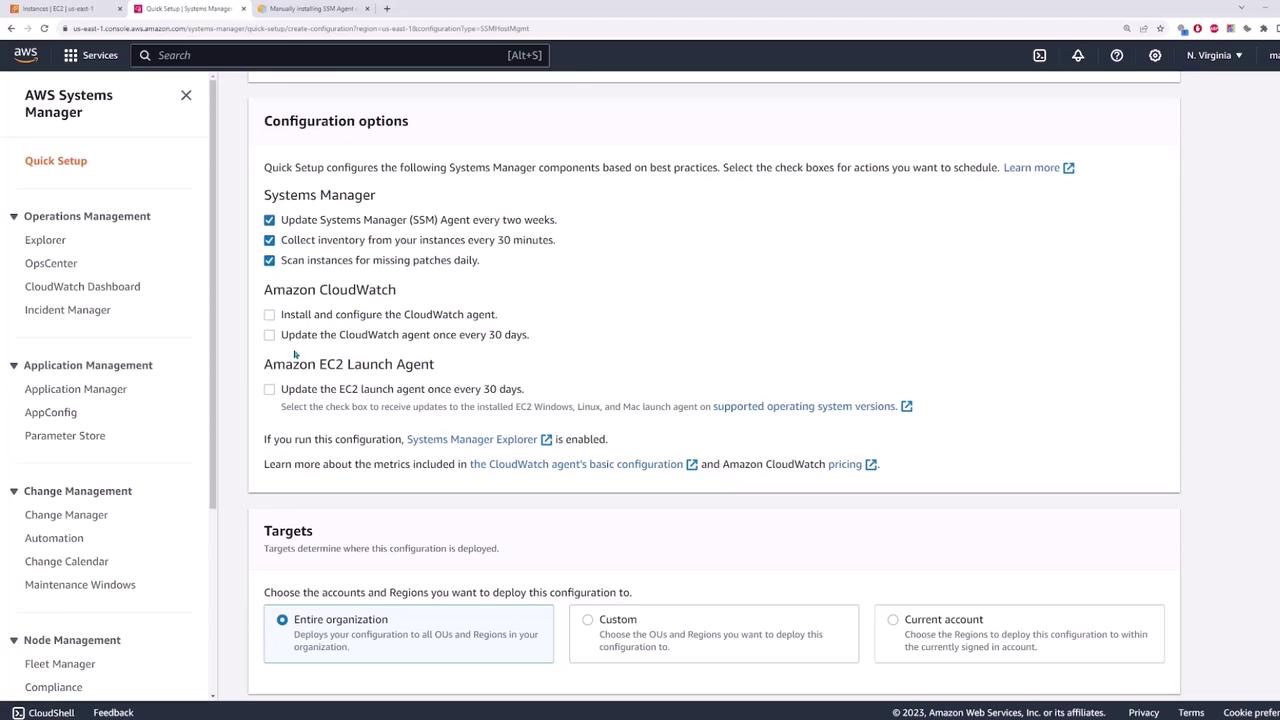Click external link icon after basic configuration
This screenshot has width=1280, height=720.
tap(691, 464)
